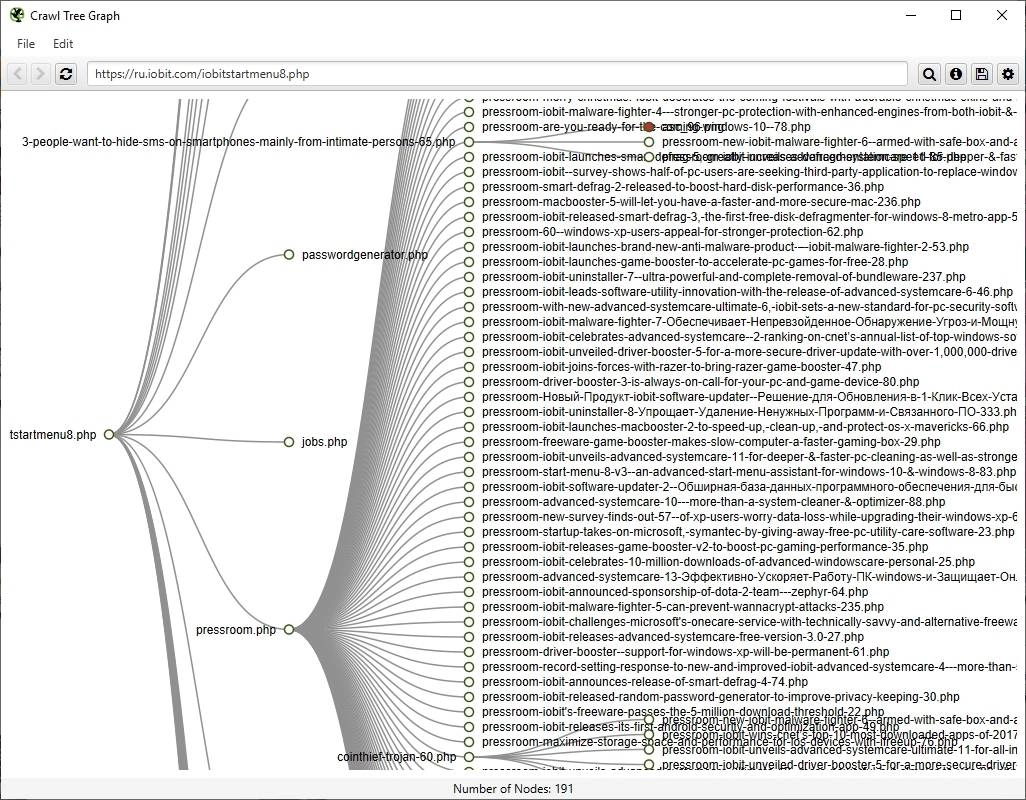
Task: Select pressroom-iobit-celebrates-10-million-downloads node
Action: tap(469, 562)
